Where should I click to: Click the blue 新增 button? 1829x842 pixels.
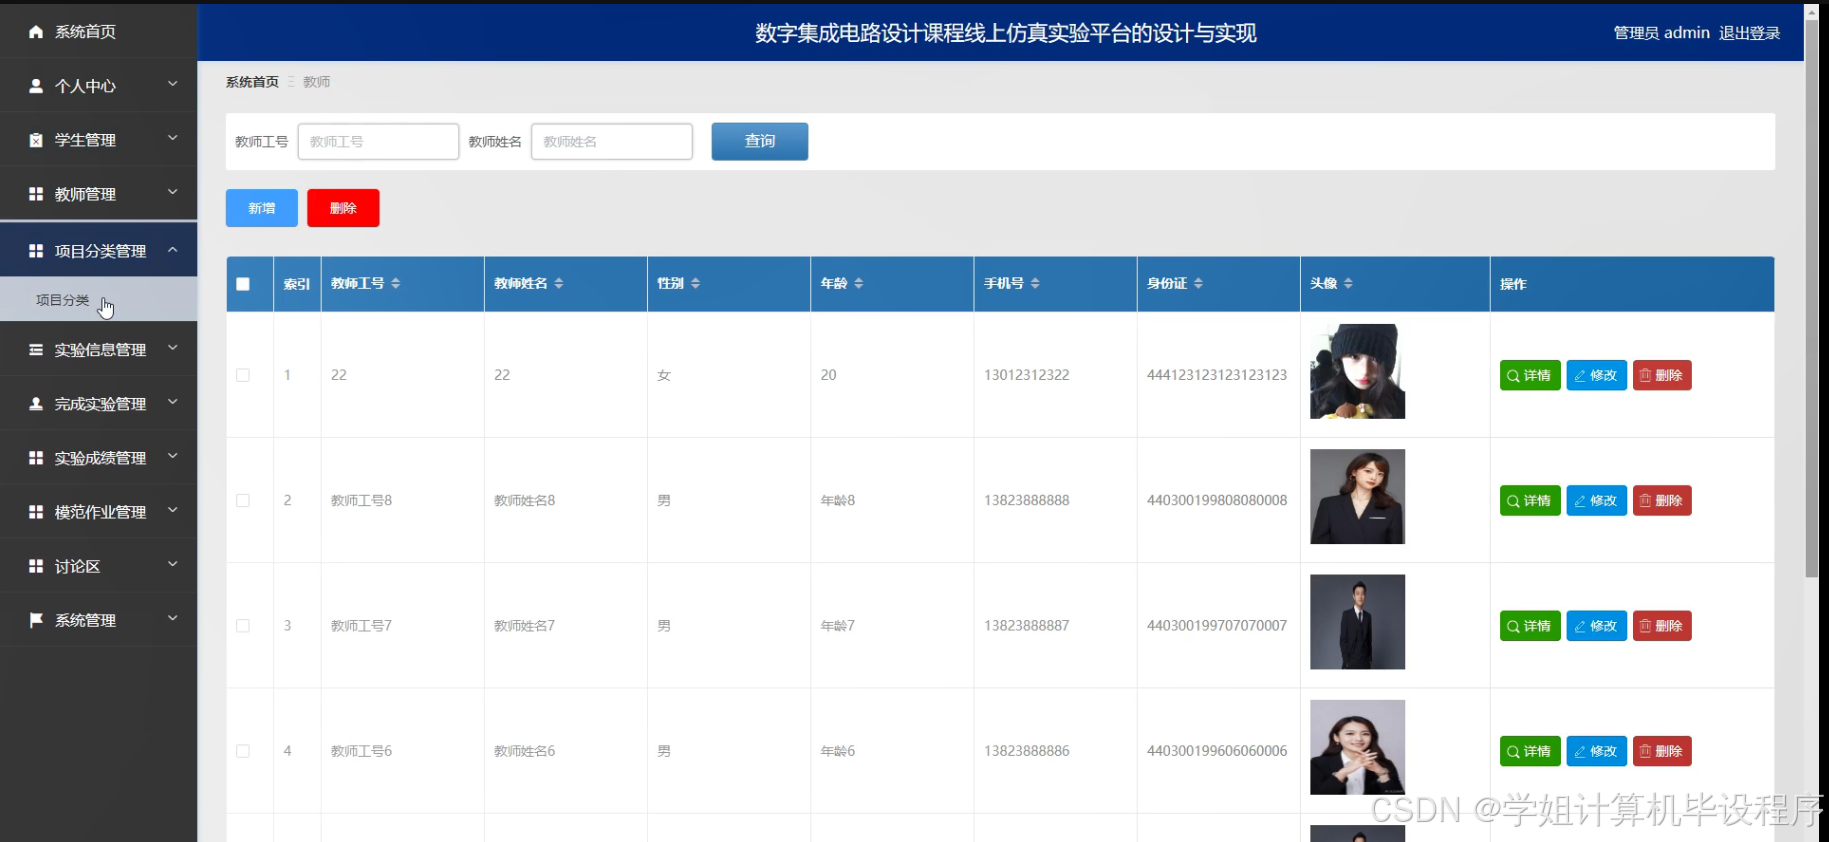(x=262, y=208)
